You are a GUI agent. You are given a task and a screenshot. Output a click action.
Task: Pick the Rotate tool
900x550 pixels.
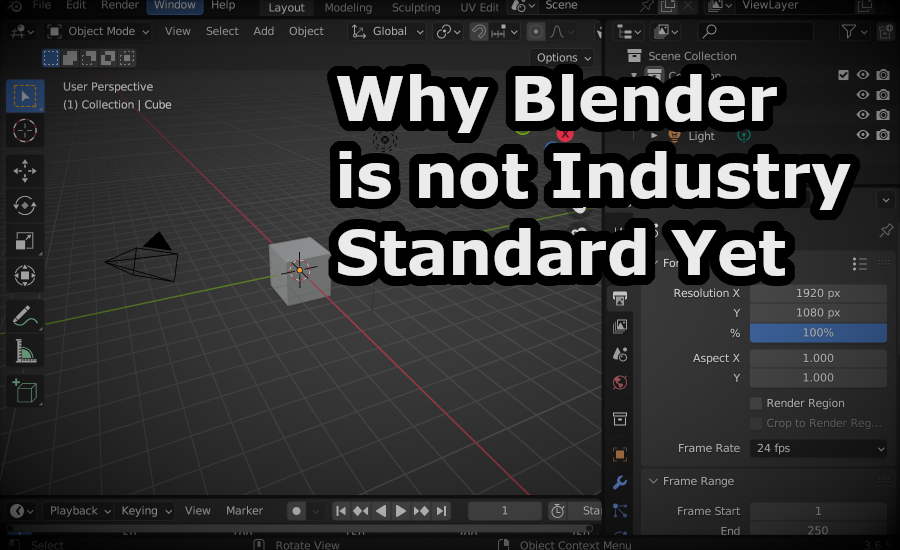[25, 206]
